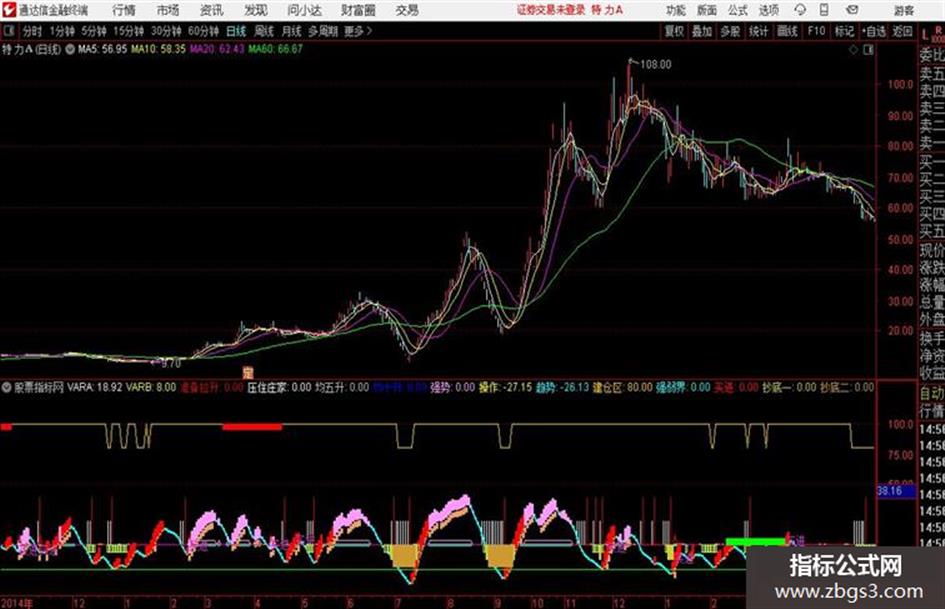Open the 多周期 multi-period view
Viewport: 945px width, 609px height.
point(323,31)
